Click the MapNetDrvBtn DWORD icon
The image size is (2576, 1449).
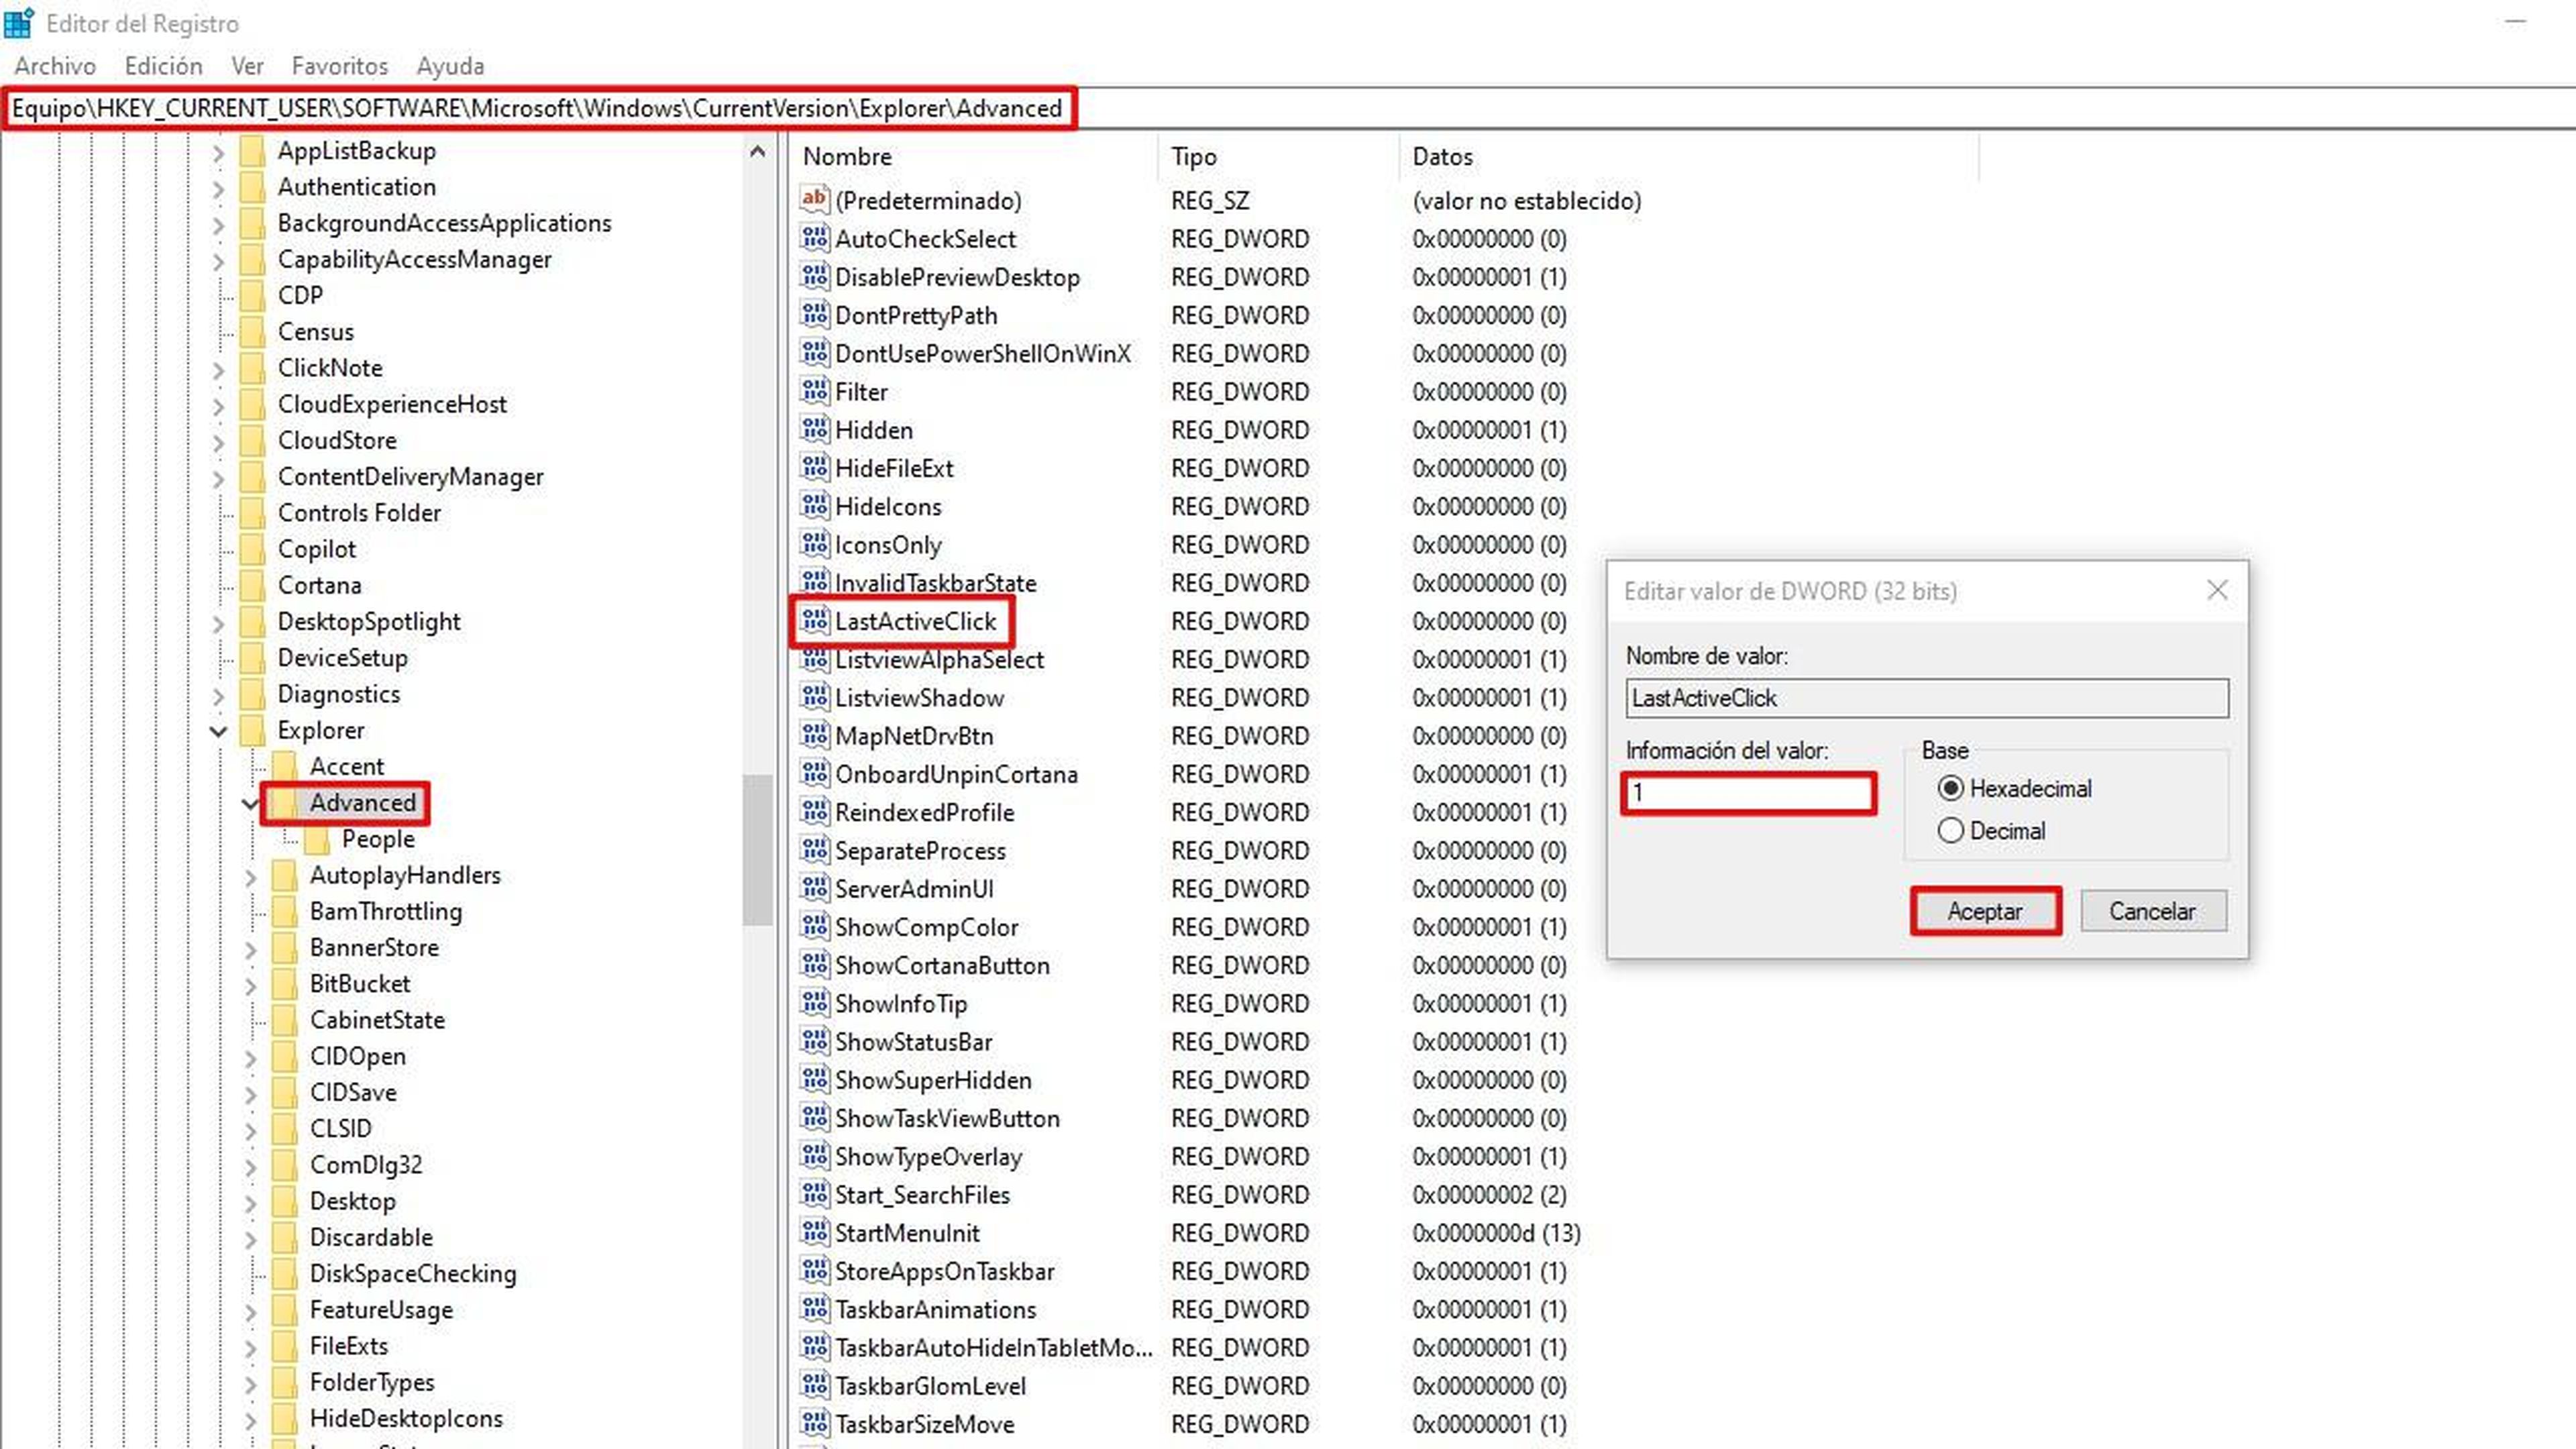pos(814,736)
